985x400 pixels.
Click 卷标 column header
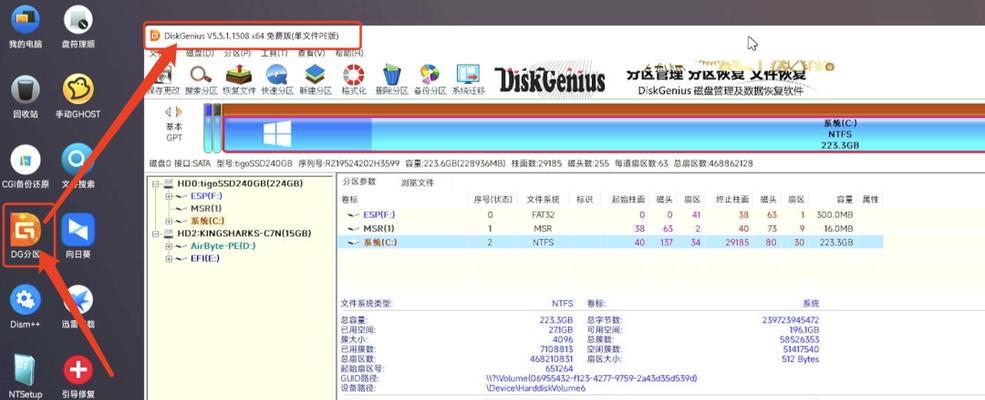(x=349, y=200)
